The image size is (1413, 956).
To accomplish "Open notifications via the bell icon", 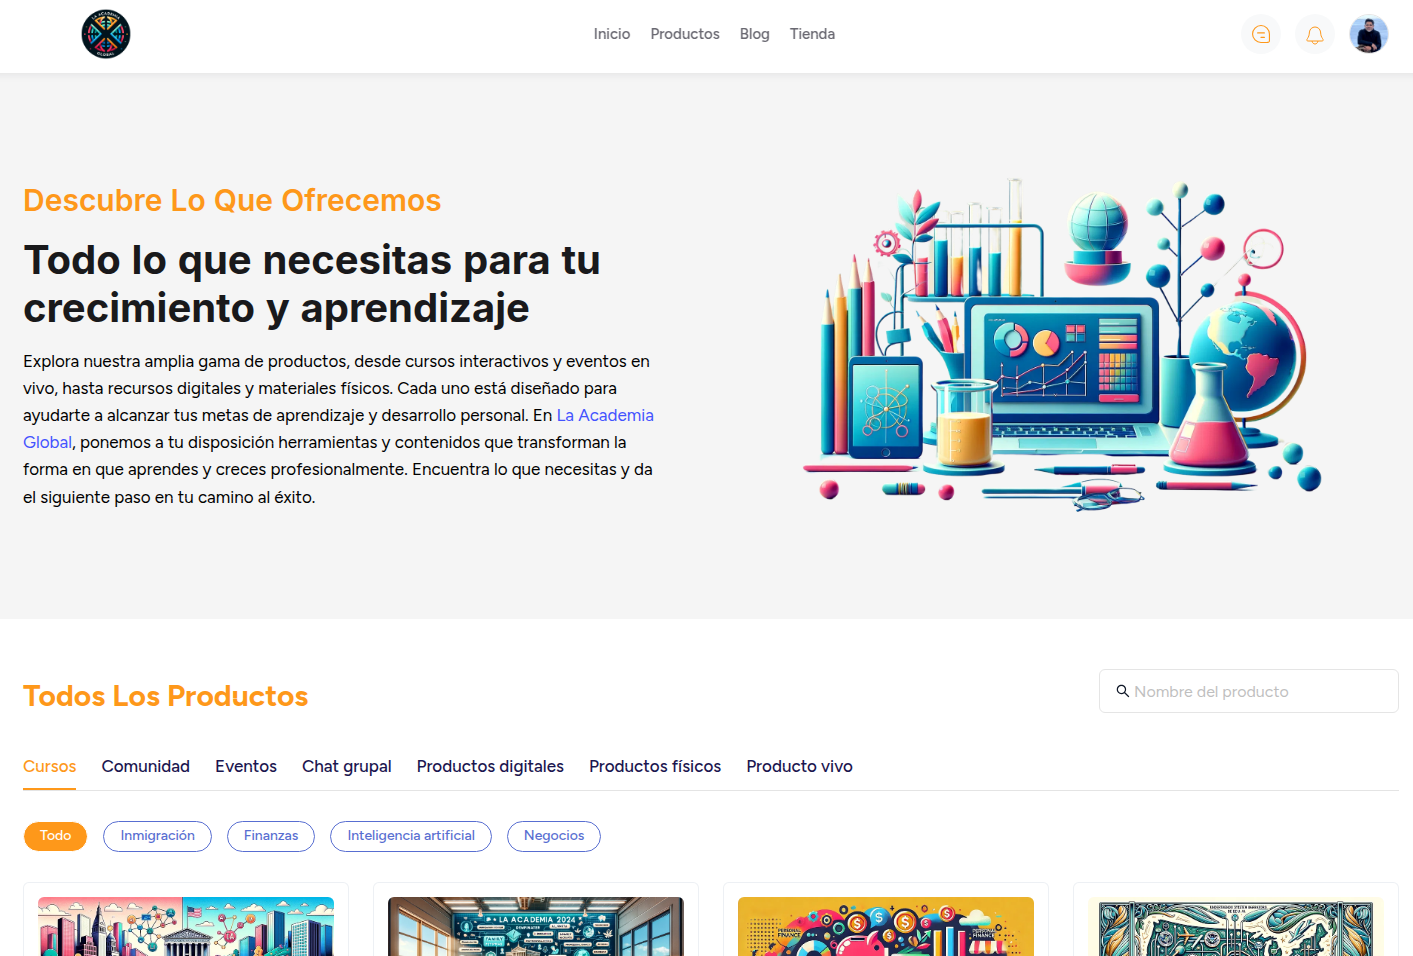I will [1314, 34].
